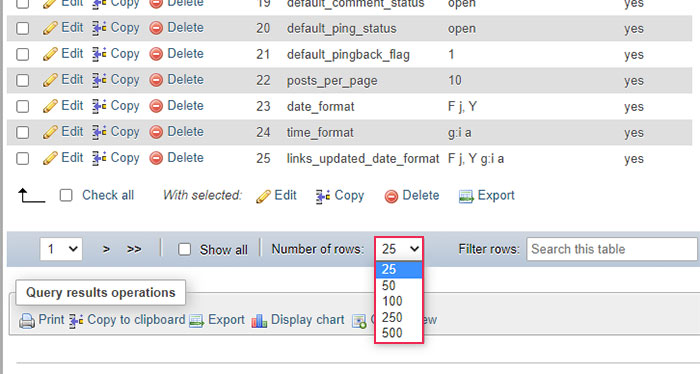
Task: Click With selected Edit pencil icon
Action: pyautogui.click(x=263, y=196)
